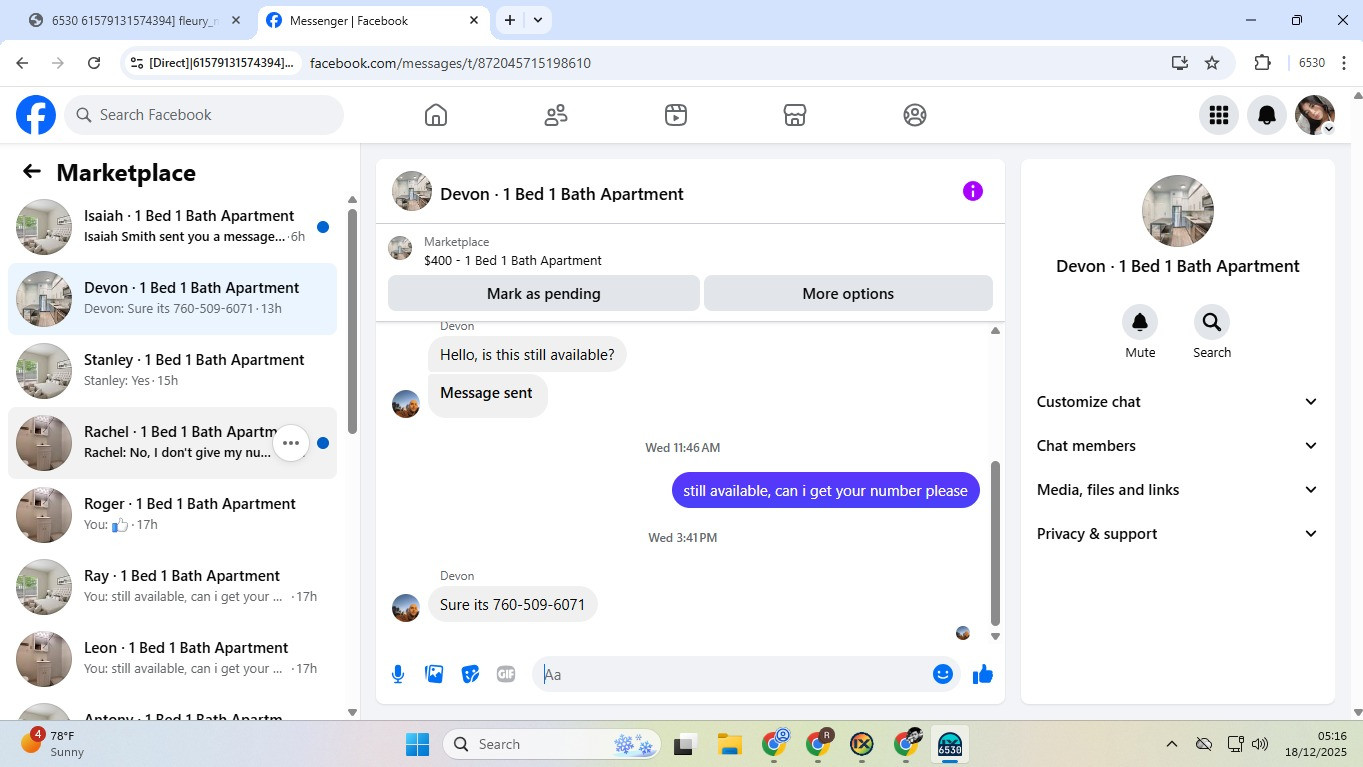
Task: Click the Facebook logo icon
Action: coord(36,115)
